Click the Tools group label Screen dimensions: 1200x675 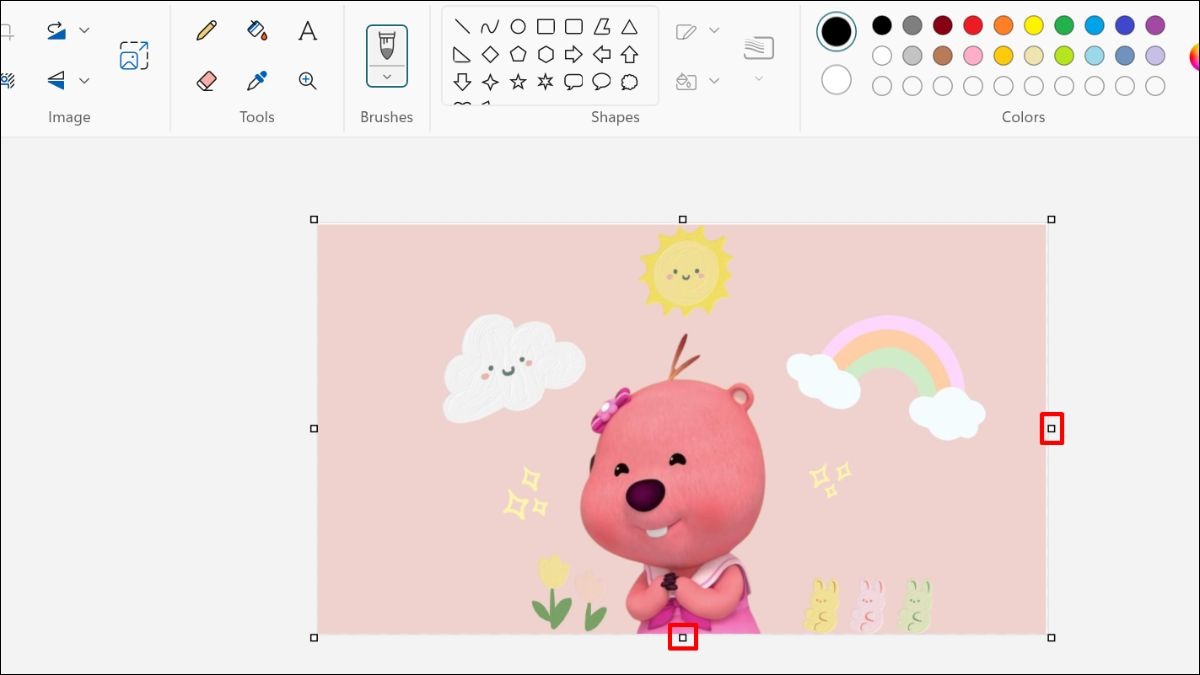tap(257, 117)
